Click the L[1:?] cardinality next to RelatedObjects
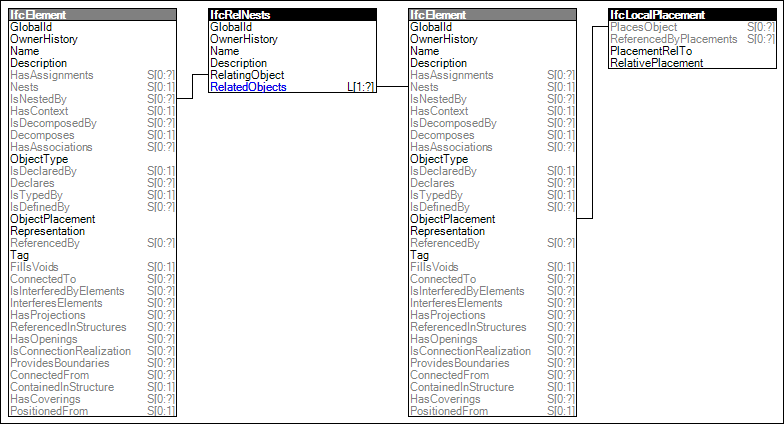The width and height of the screenshot is (784, 424). pos(360,87)
